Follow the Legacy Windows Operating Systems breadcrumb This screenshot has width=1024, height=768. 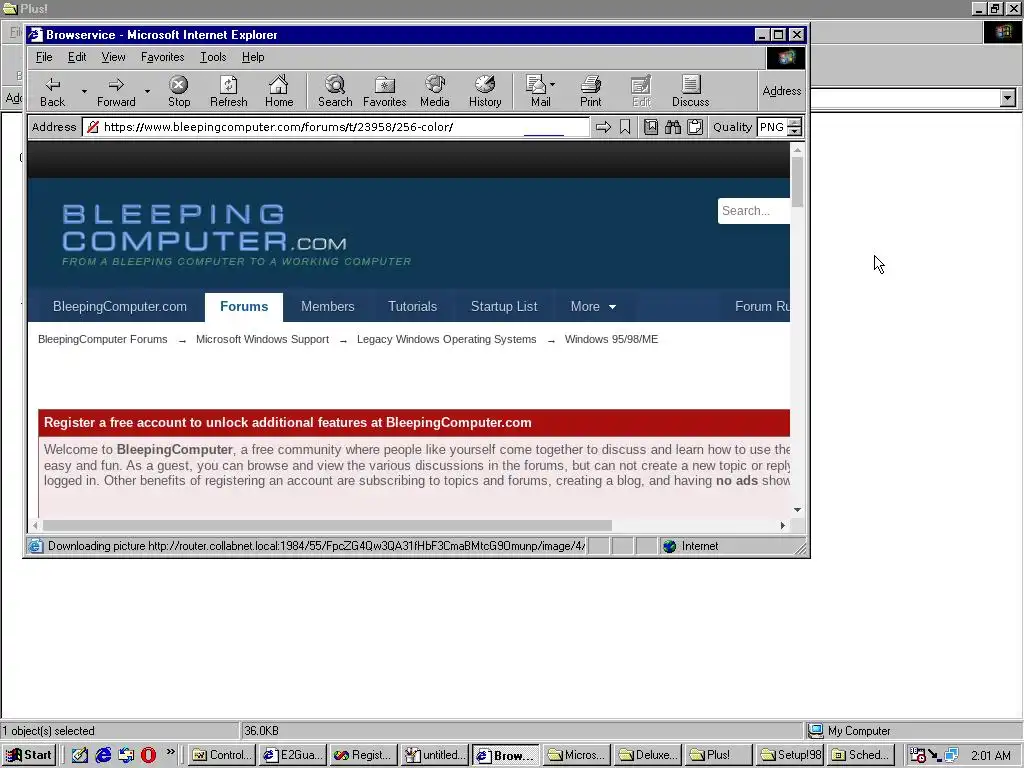pyautogui.click(x=446, y=339)
